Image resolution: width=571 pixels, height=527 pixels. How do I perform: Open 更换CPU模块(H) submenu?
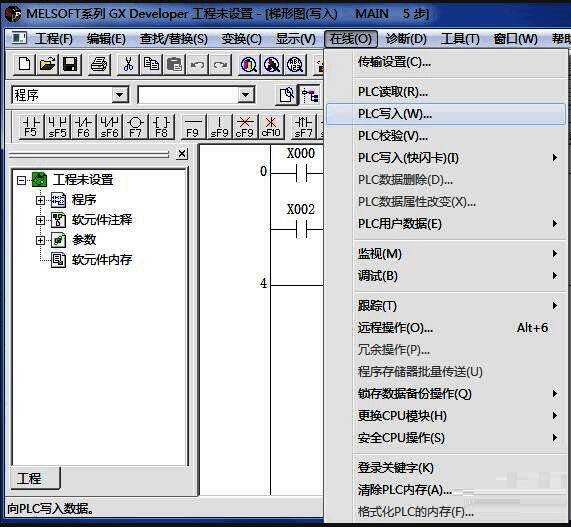point(446,416)
